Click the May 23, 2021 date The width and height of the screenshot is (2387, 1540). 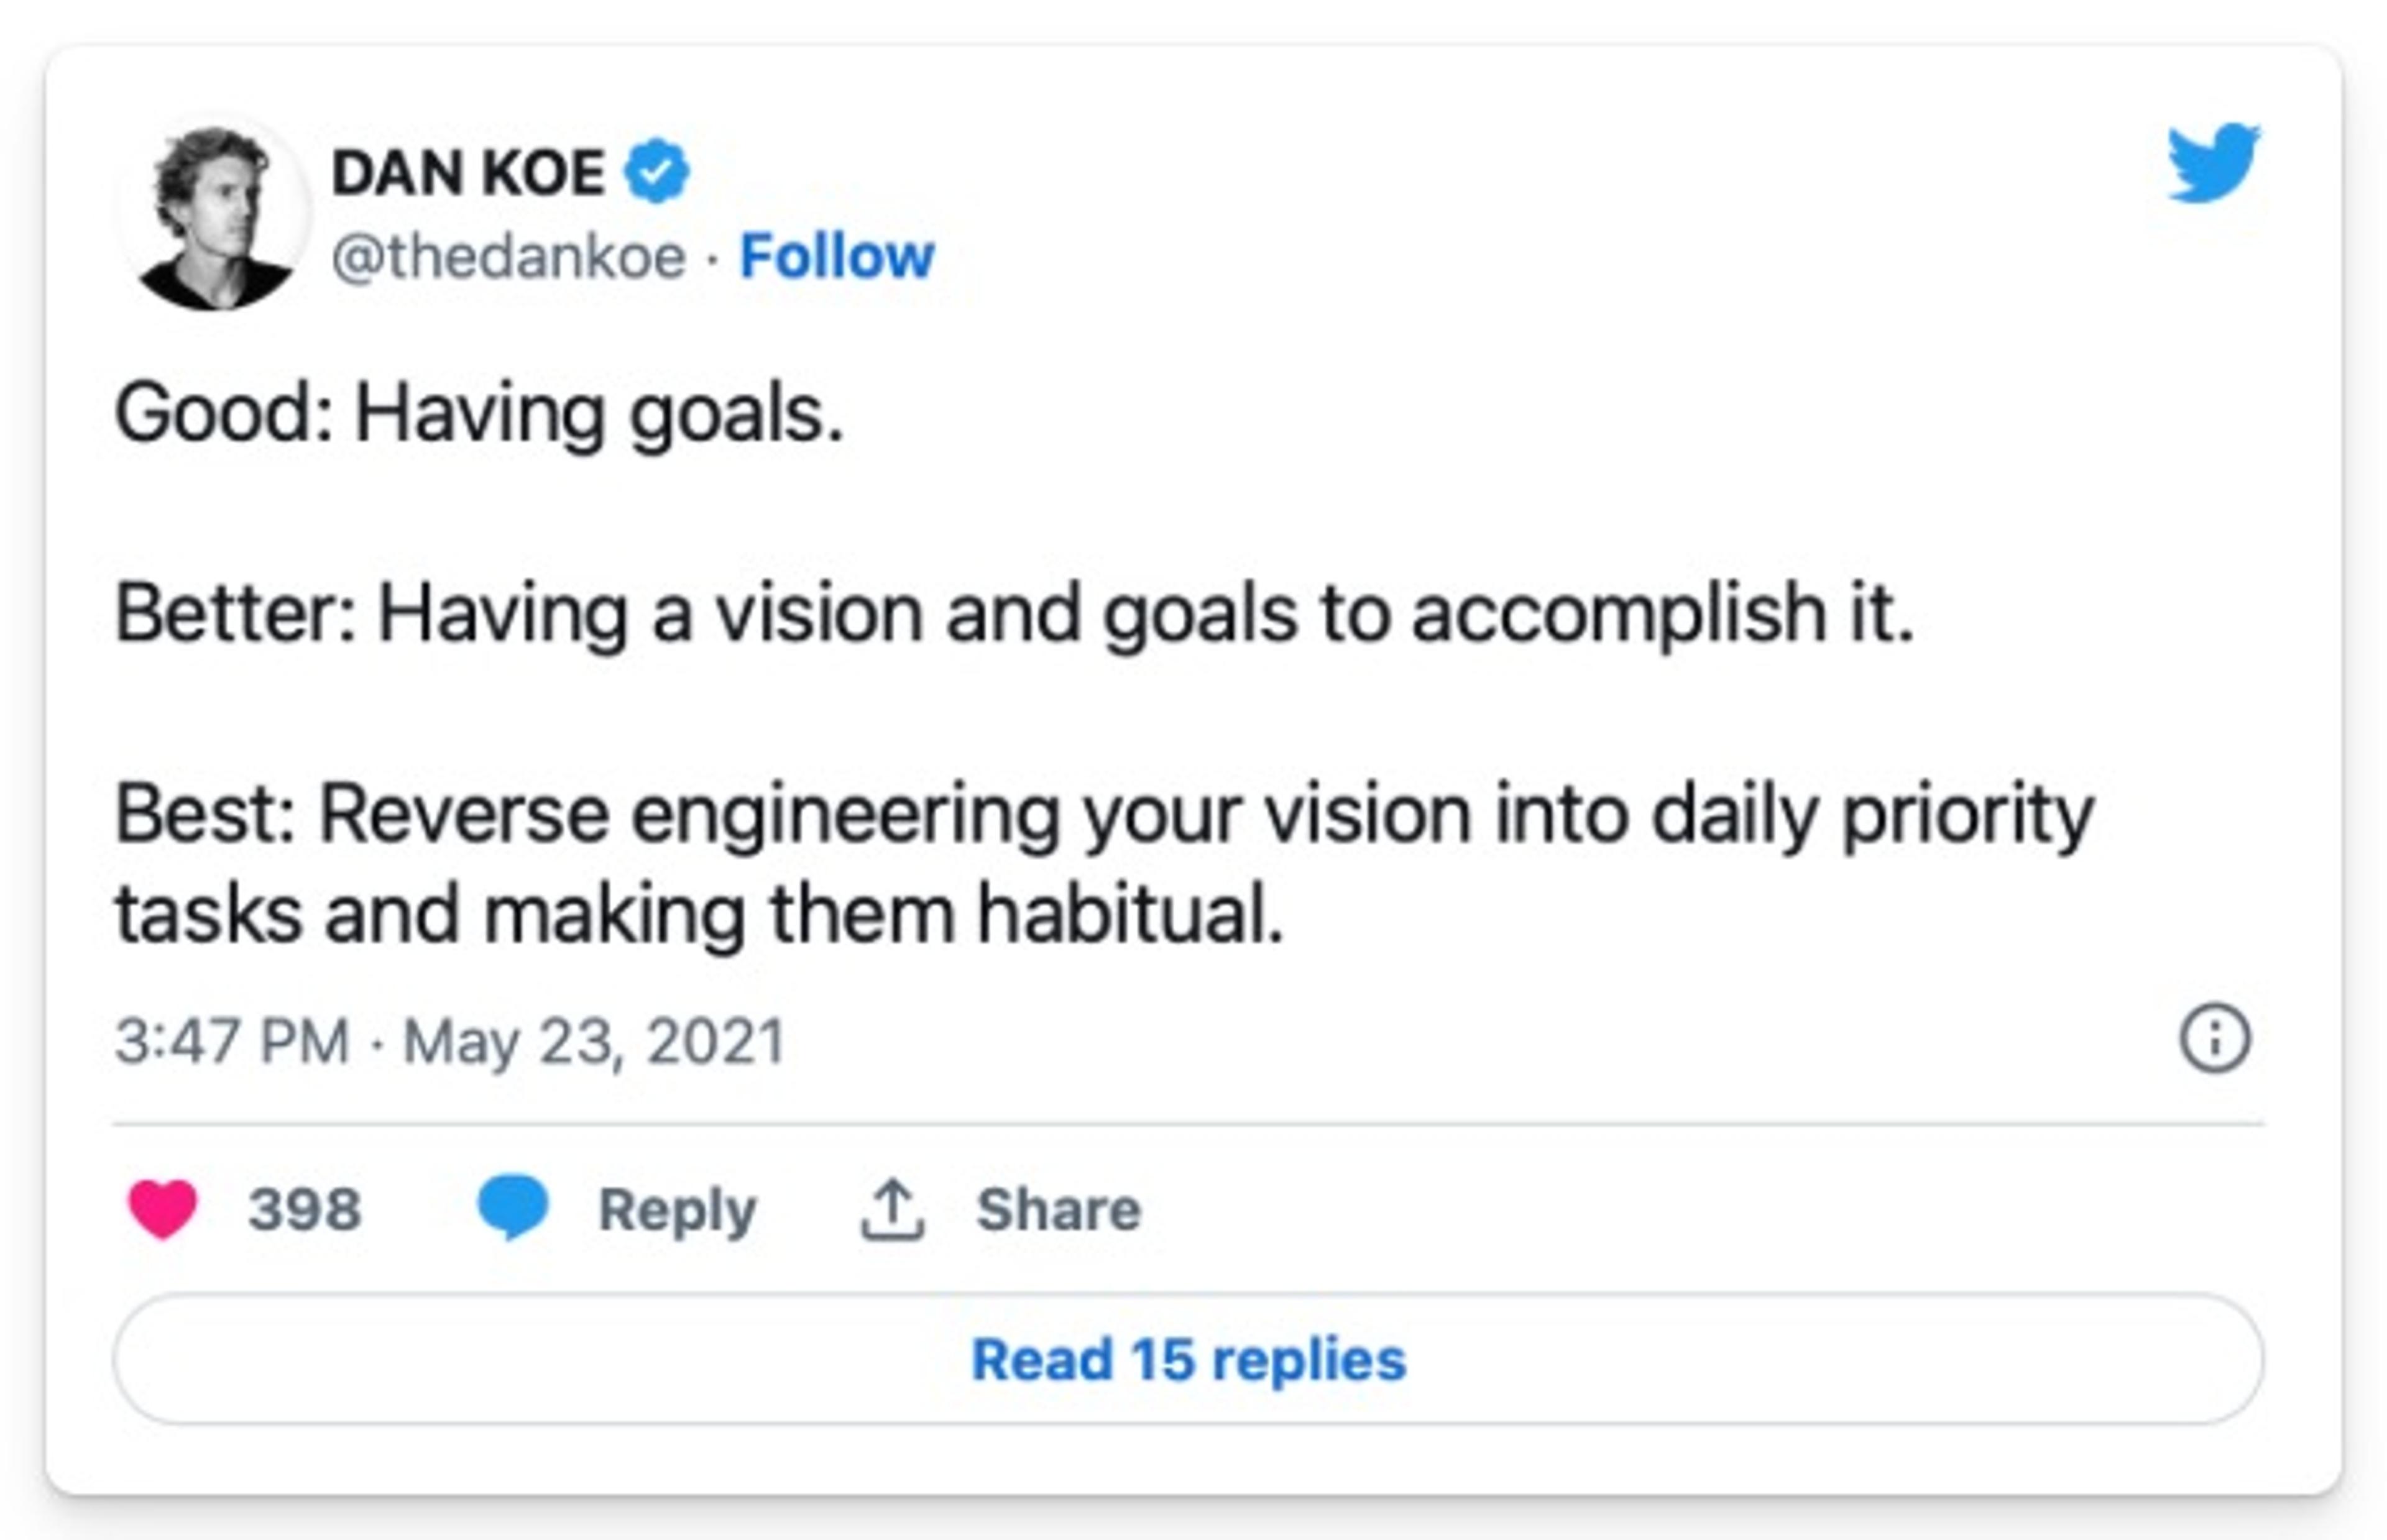pos(593,1041)
